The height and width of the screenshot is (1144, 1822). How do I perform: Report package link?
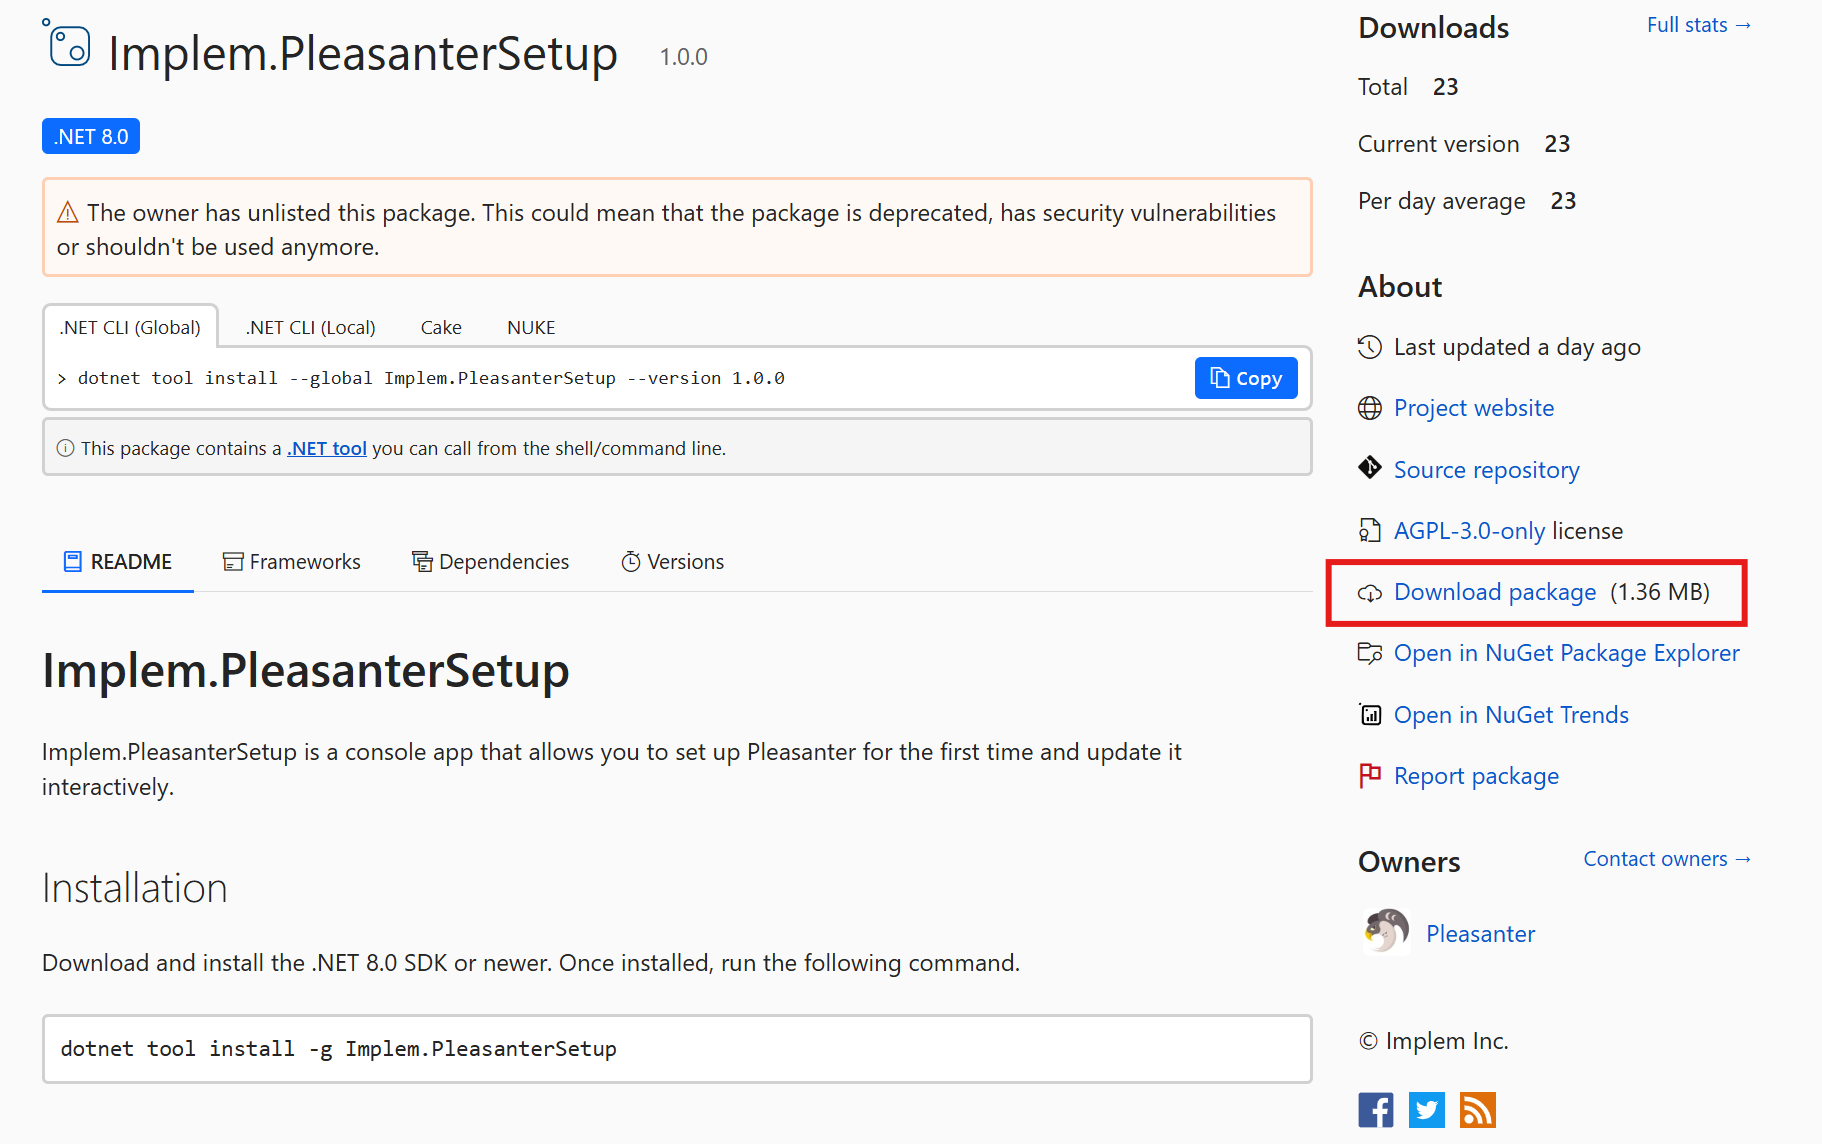tap(1476, 776)
